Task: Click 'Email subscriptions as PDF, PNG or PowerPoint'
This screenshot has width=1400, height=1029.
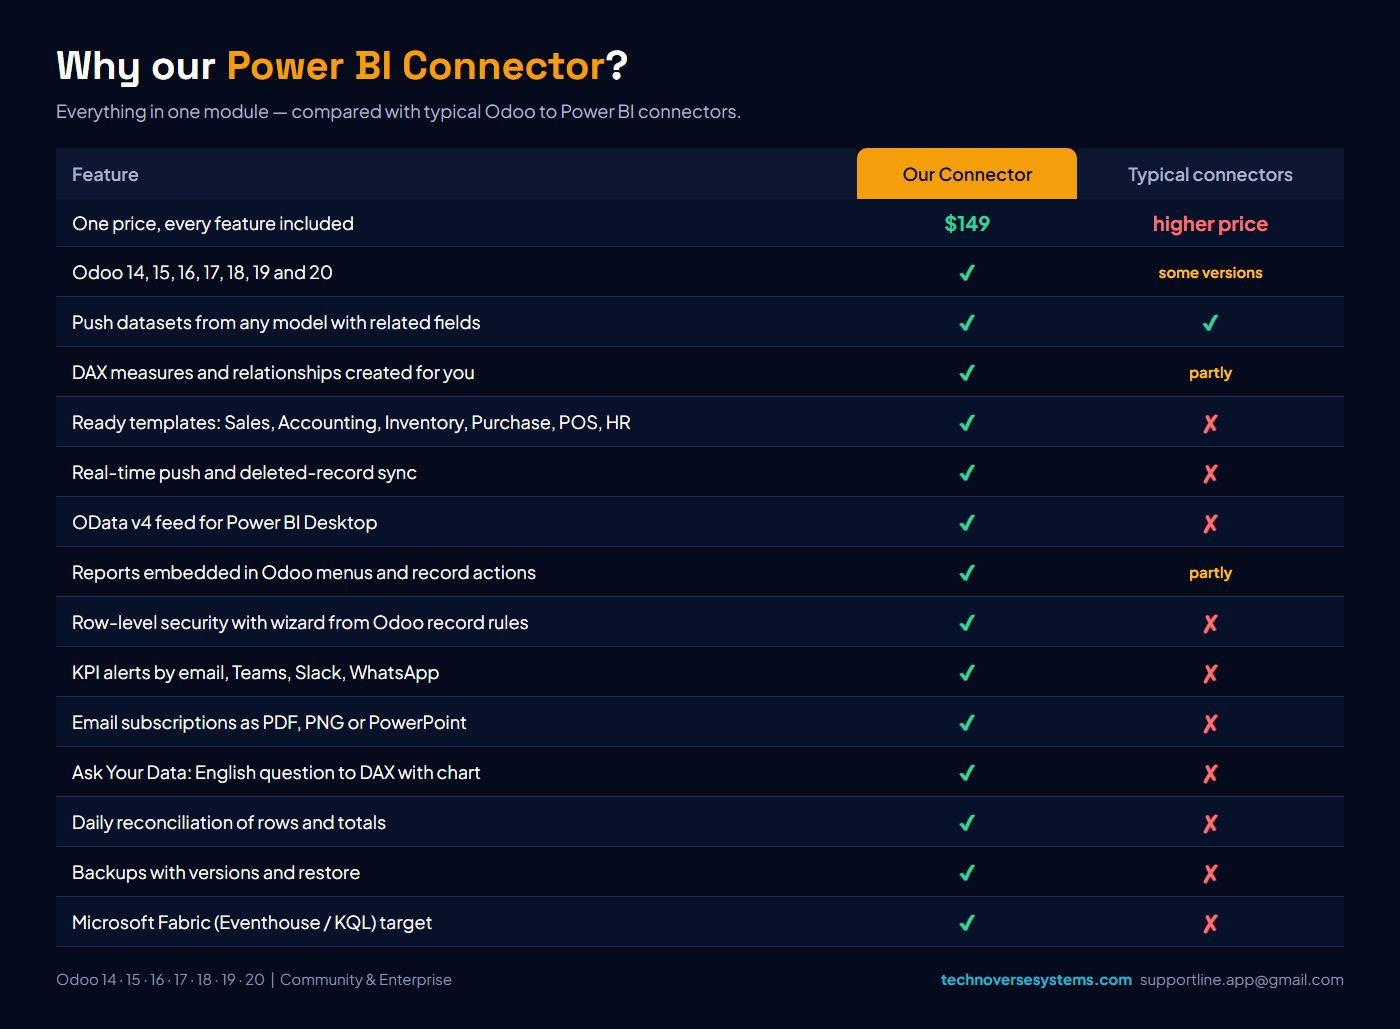Action: coord(269,723)
